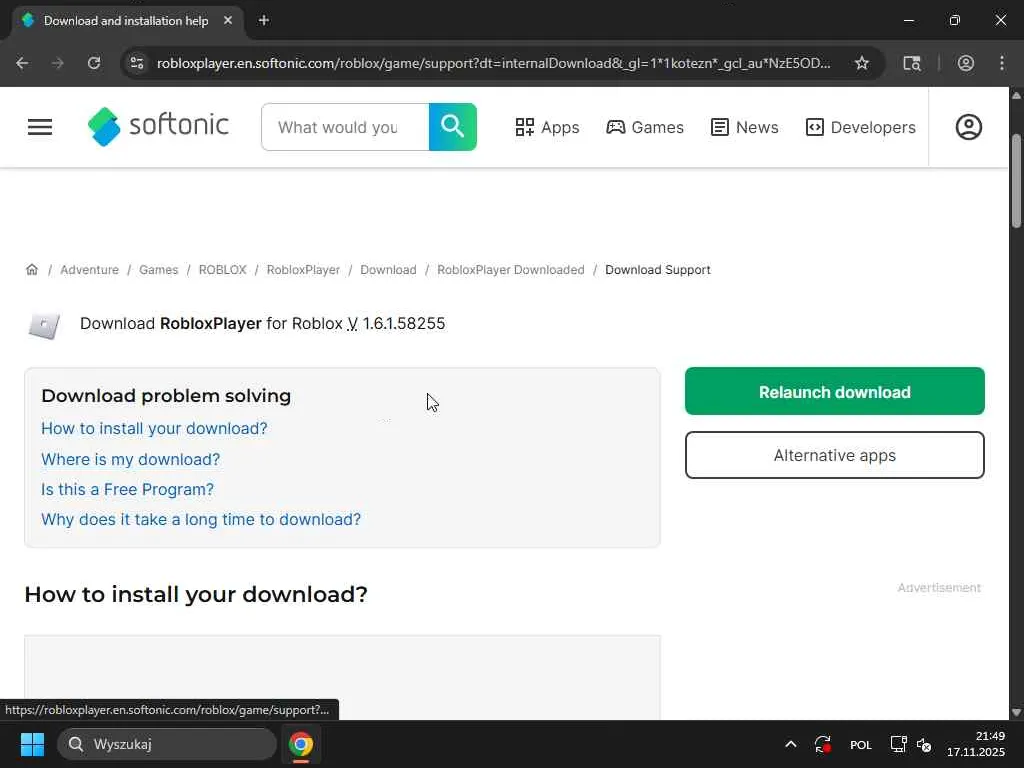The width and height of the screenshot is (1024, 768).
Task: Reload the current page
Action: [x=94, y=63]
